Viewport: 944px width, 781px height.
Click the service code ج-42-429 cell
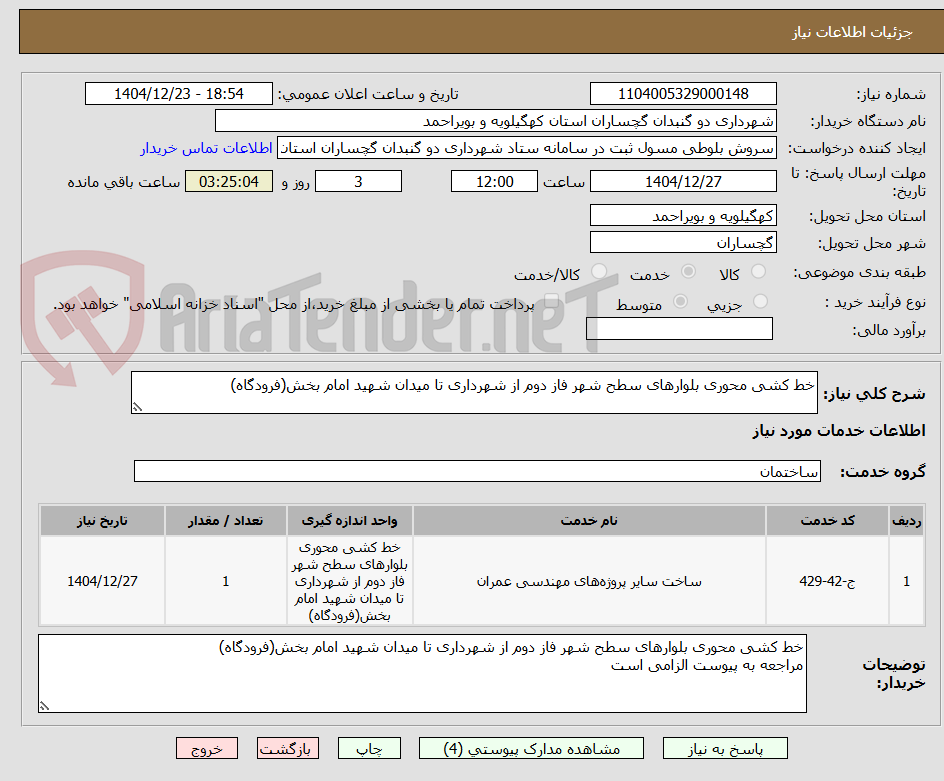tap(827, 581)
